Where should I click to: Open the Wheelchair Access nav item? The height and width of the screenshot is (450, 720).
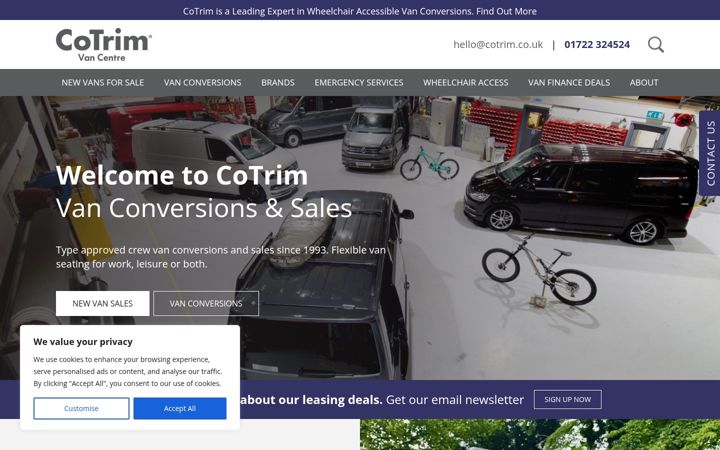[x=466, y=83]
